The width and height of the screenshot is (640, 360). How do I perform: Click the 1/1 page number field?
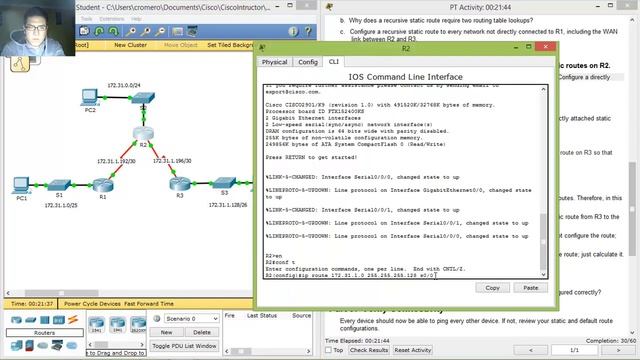pos(574,350)
